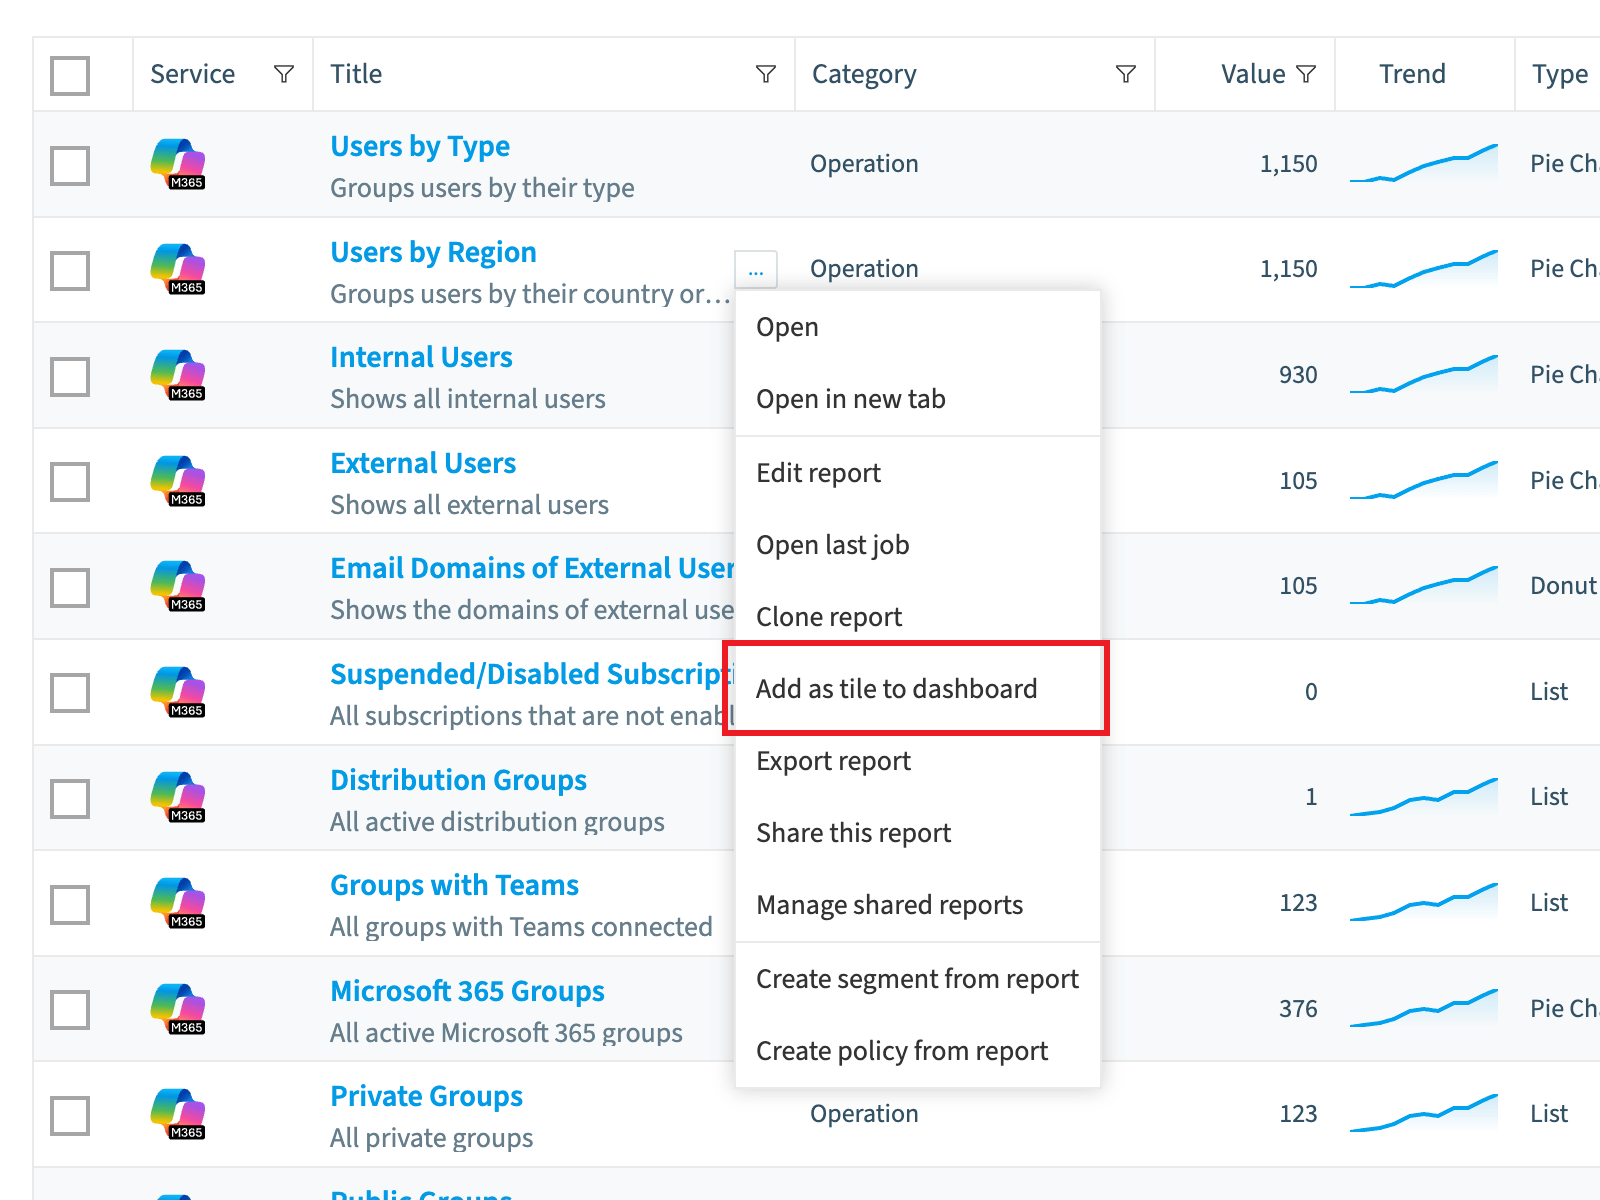Click the M365 icon for Distribution Groups
This screenshot has width=1600, height=1200.
178,797
